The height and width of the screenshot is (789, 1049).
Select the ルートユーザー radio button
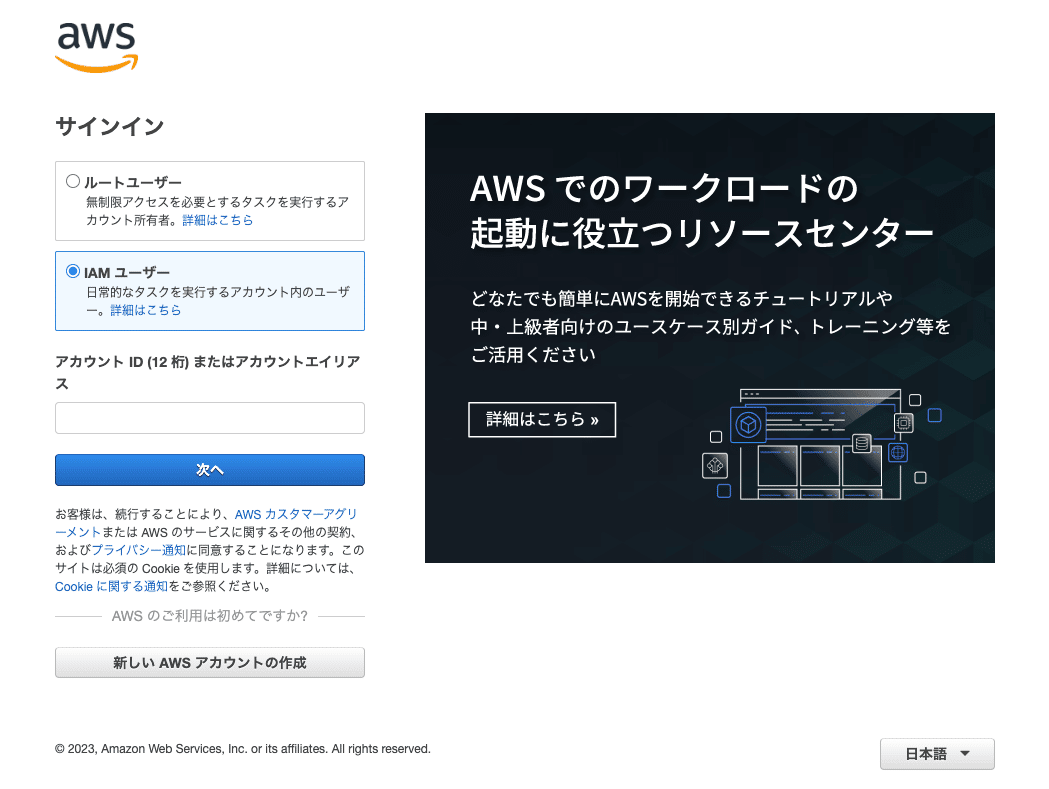73,181
